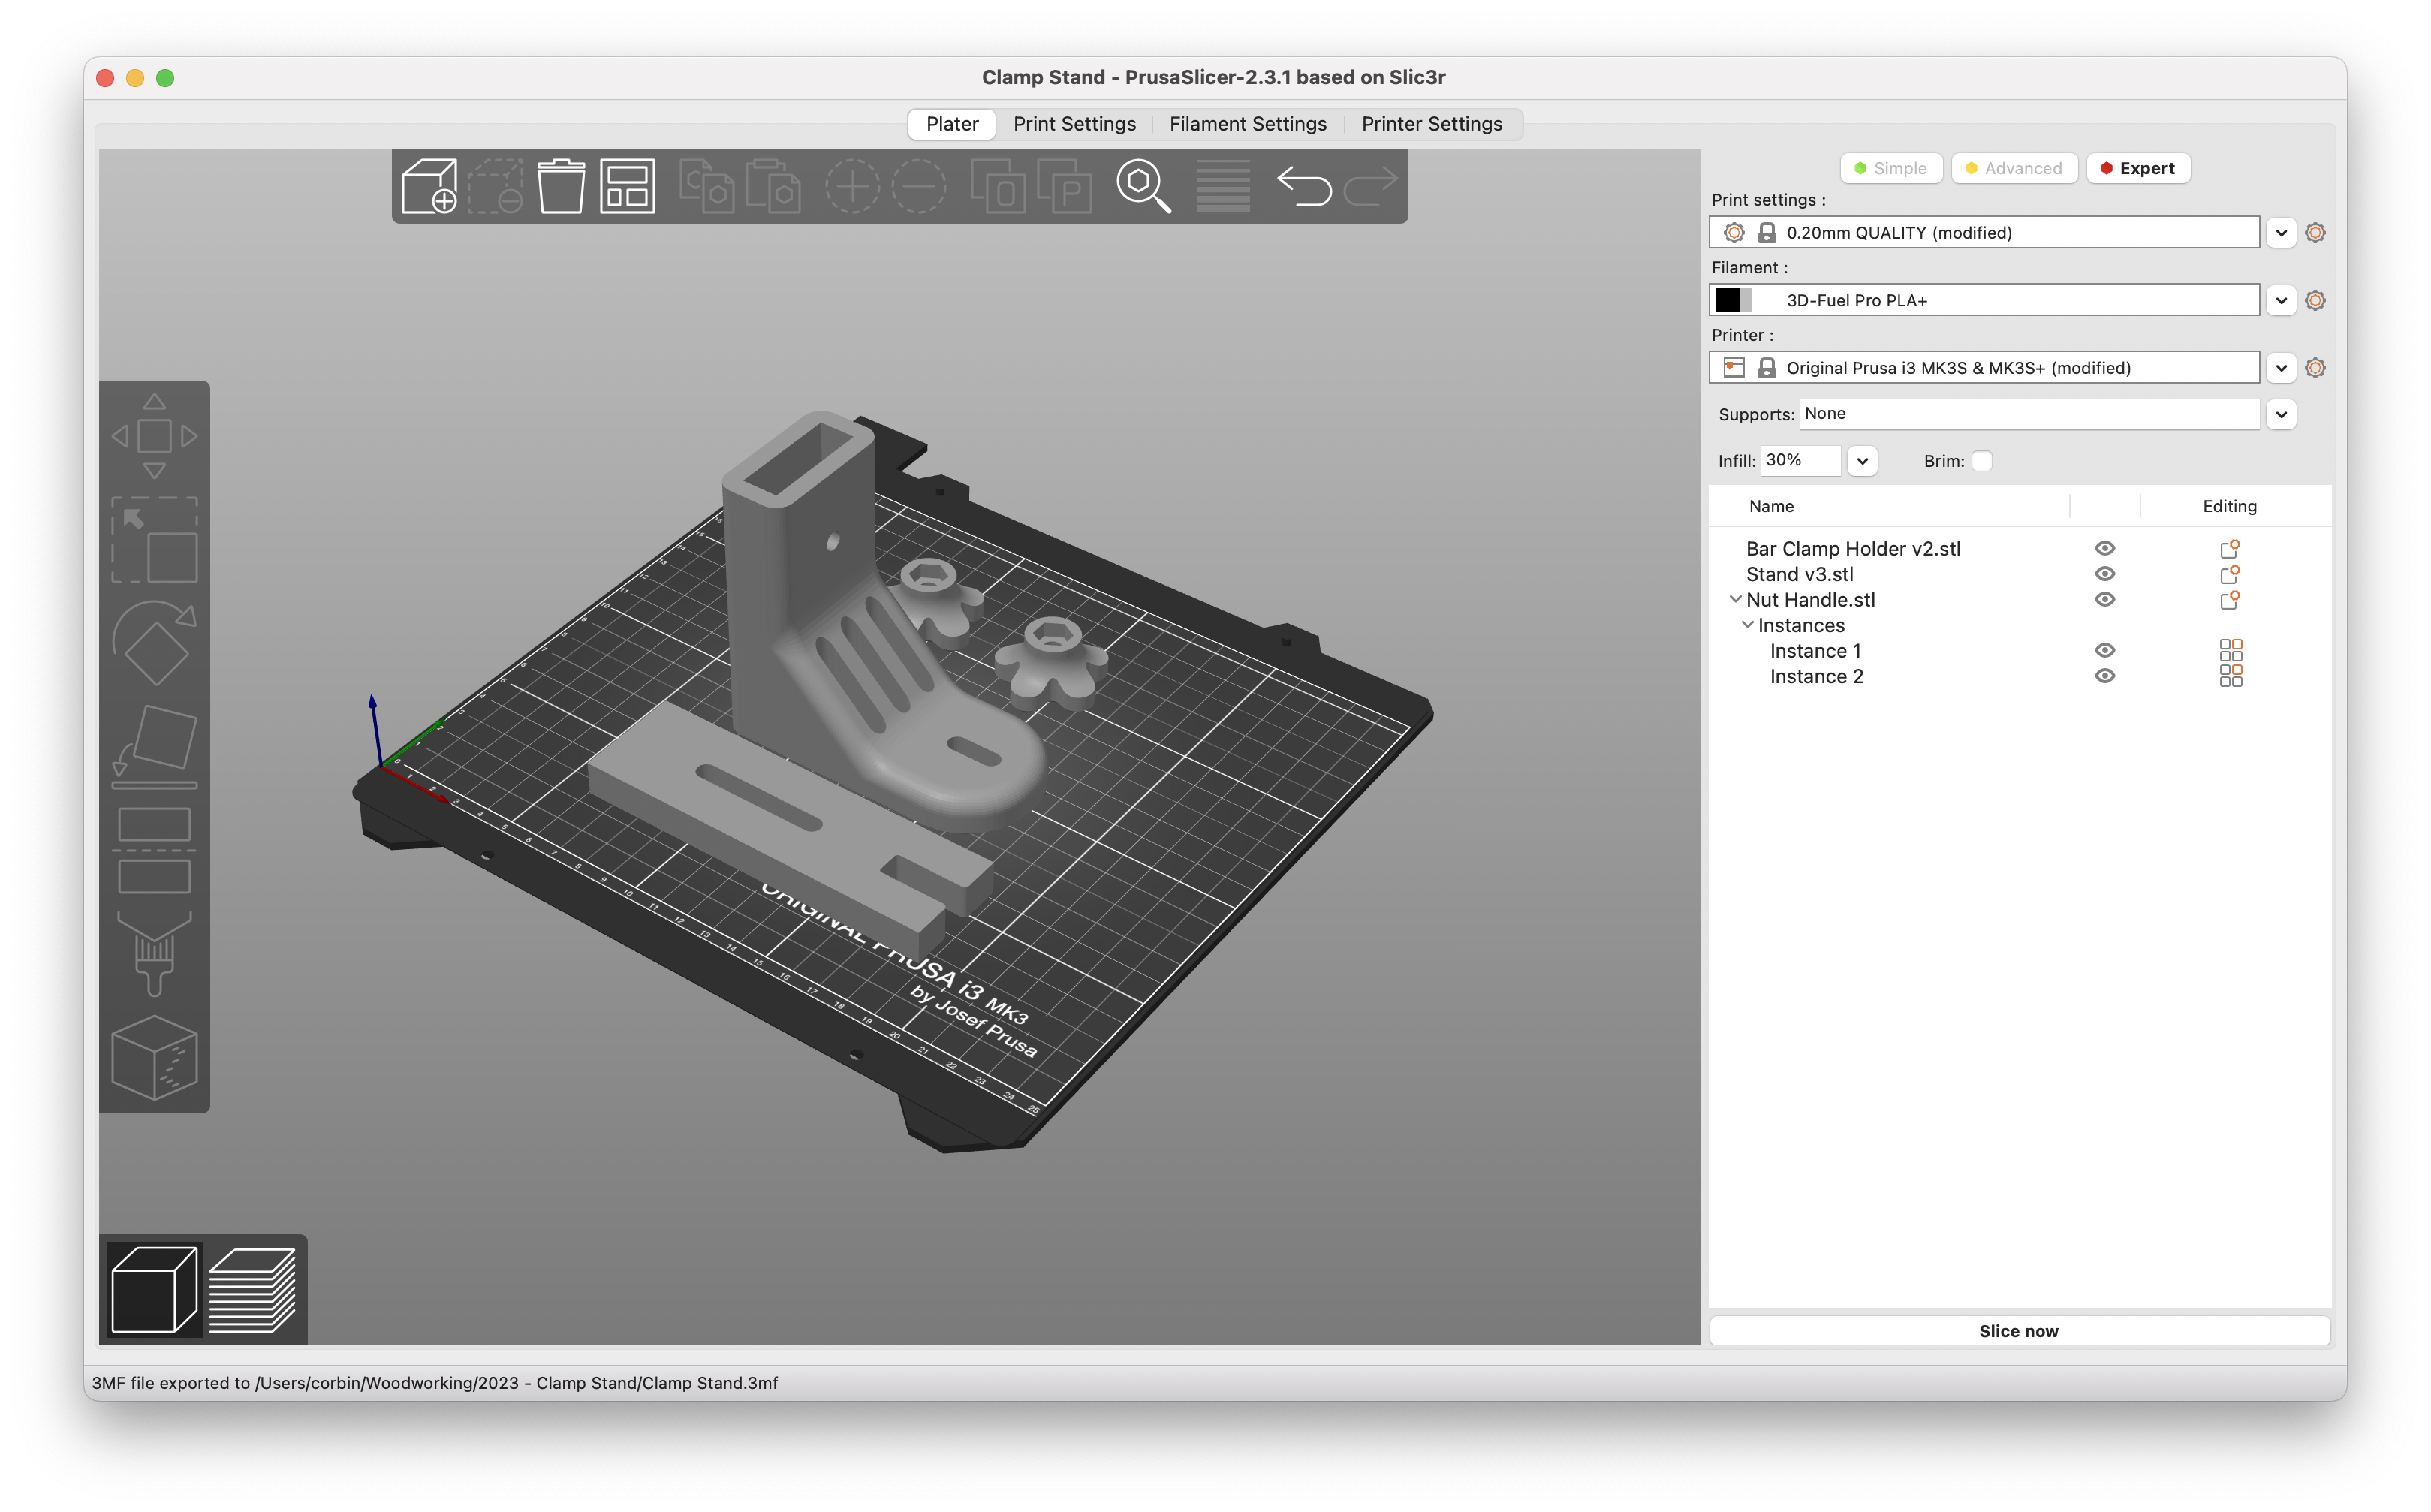This screenshot has height=1512, width=2431.
Task: Select the Scale gizmo tool
Action: (154, 540)
